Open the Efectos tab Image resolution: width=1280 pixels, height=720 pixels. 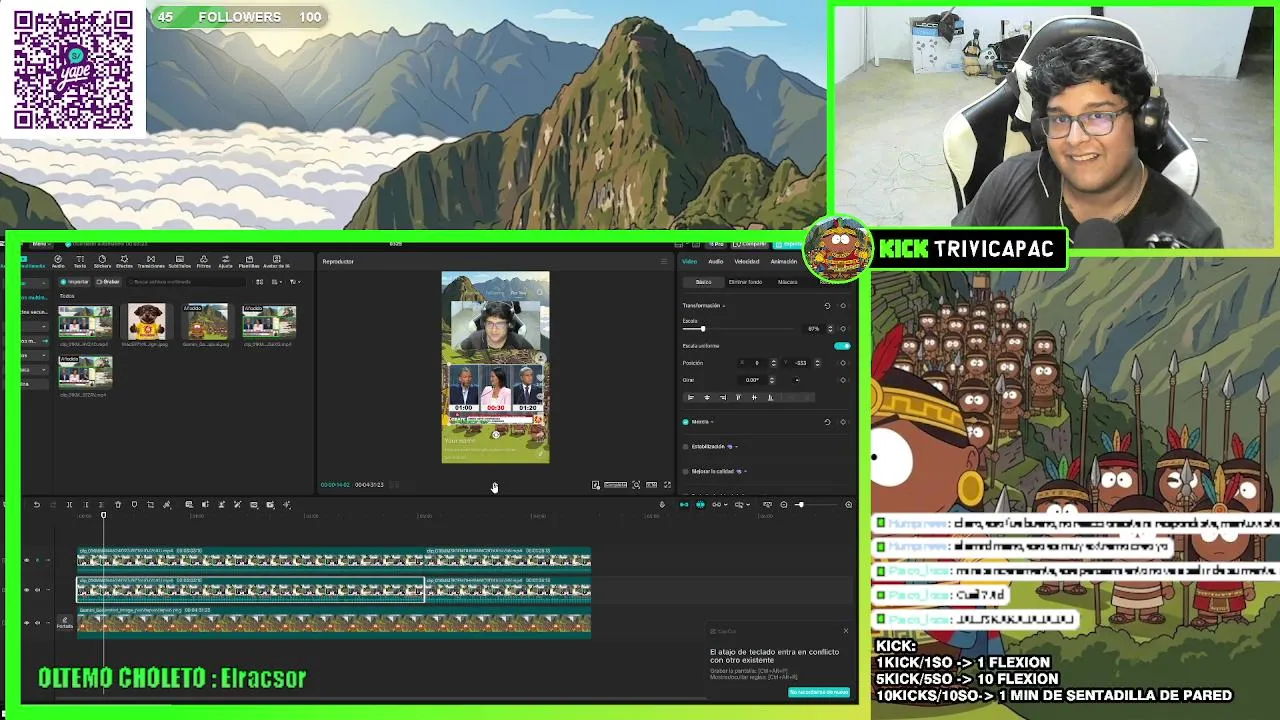coord(124,261)
